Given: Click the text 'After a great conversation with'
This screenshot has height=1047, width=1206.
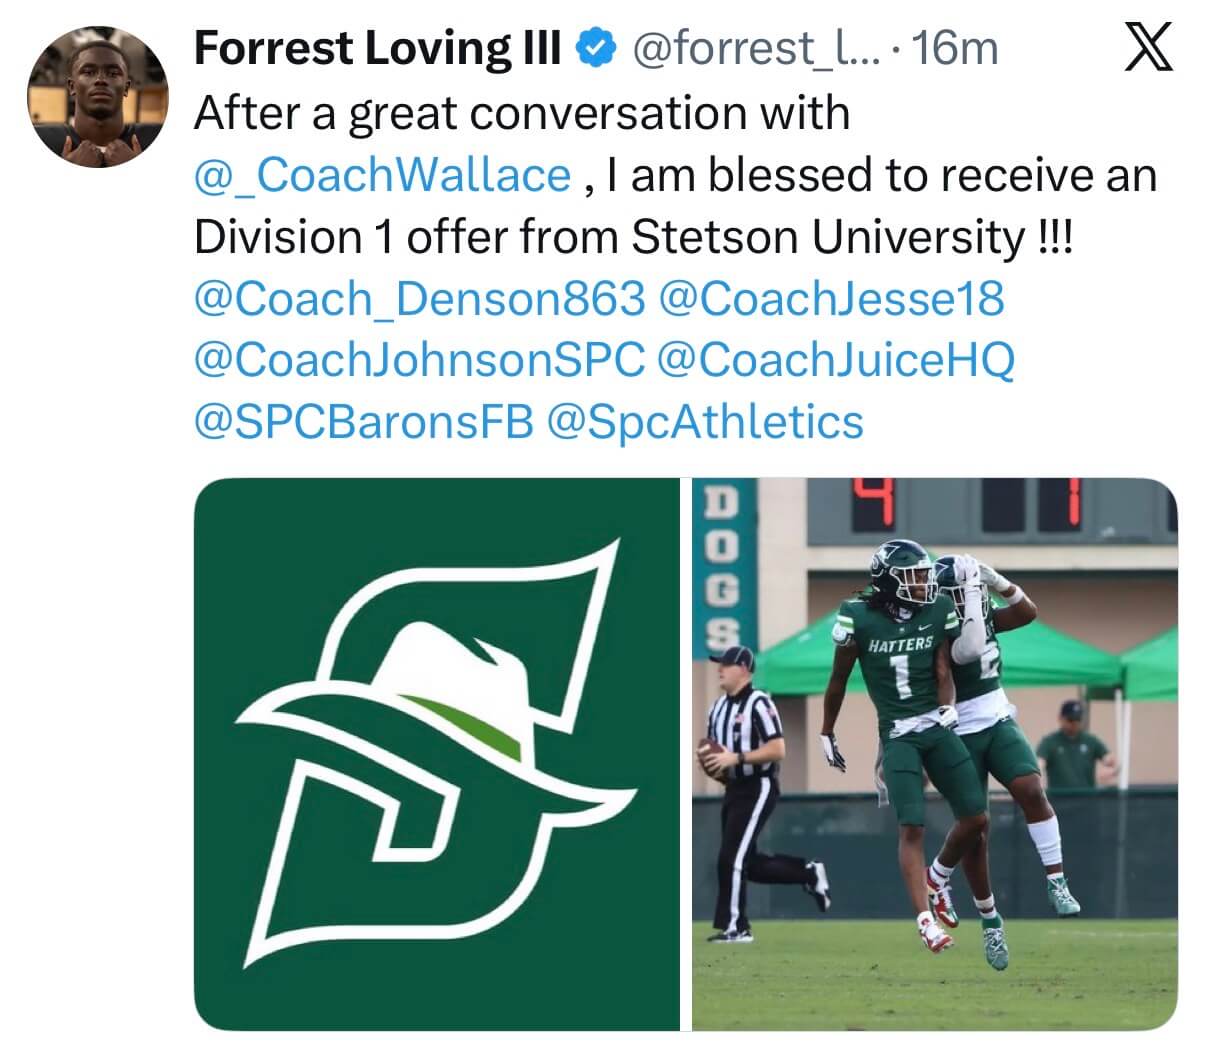Looking at the screenshot, I should [x=521, y=113].
